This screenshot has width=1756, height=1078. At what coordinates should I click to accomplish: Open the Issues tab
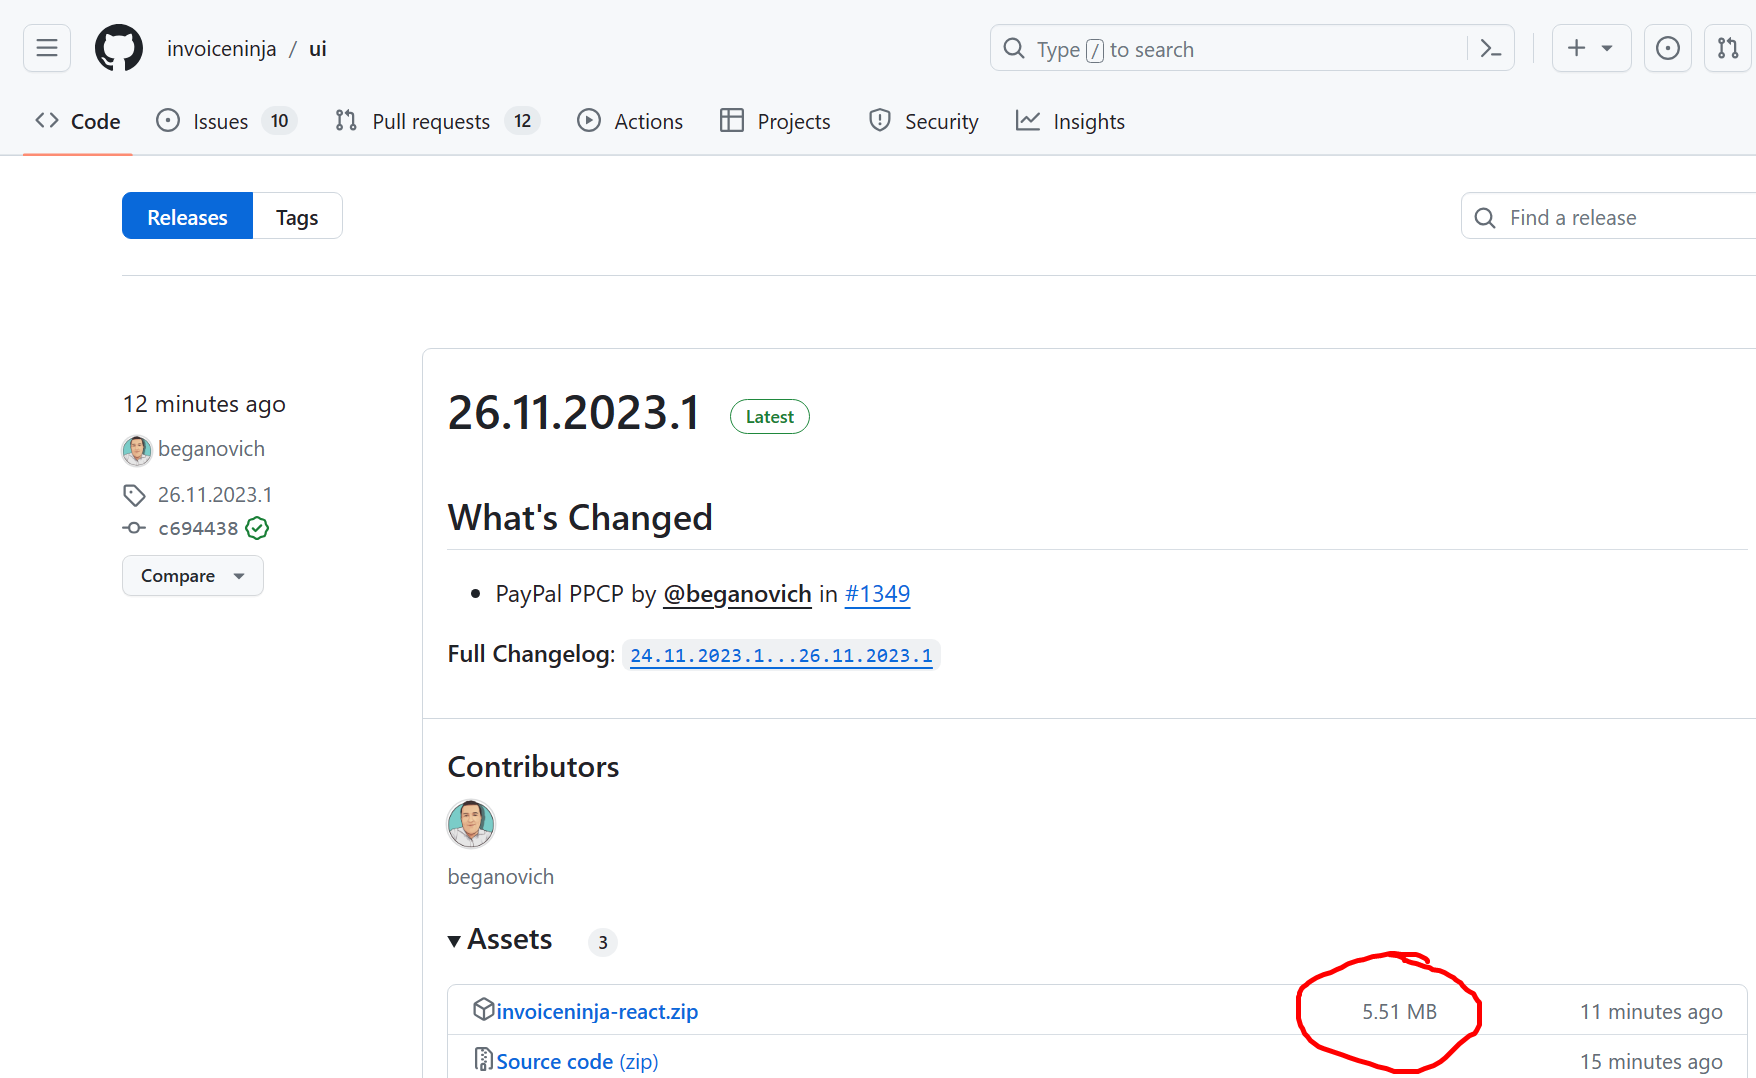226,122
